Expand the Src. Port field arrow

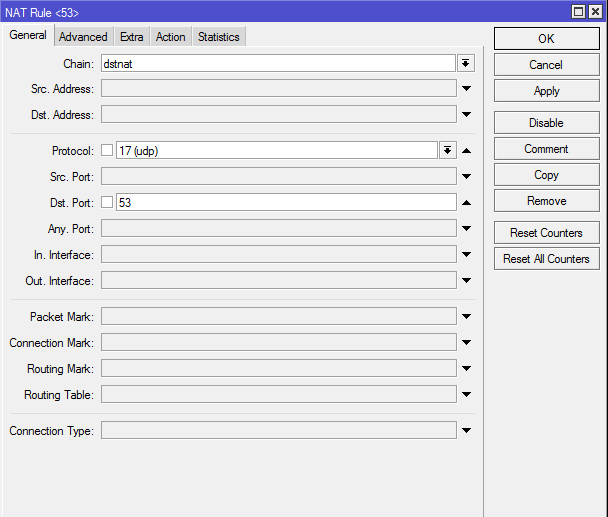(x=466, y=176)
